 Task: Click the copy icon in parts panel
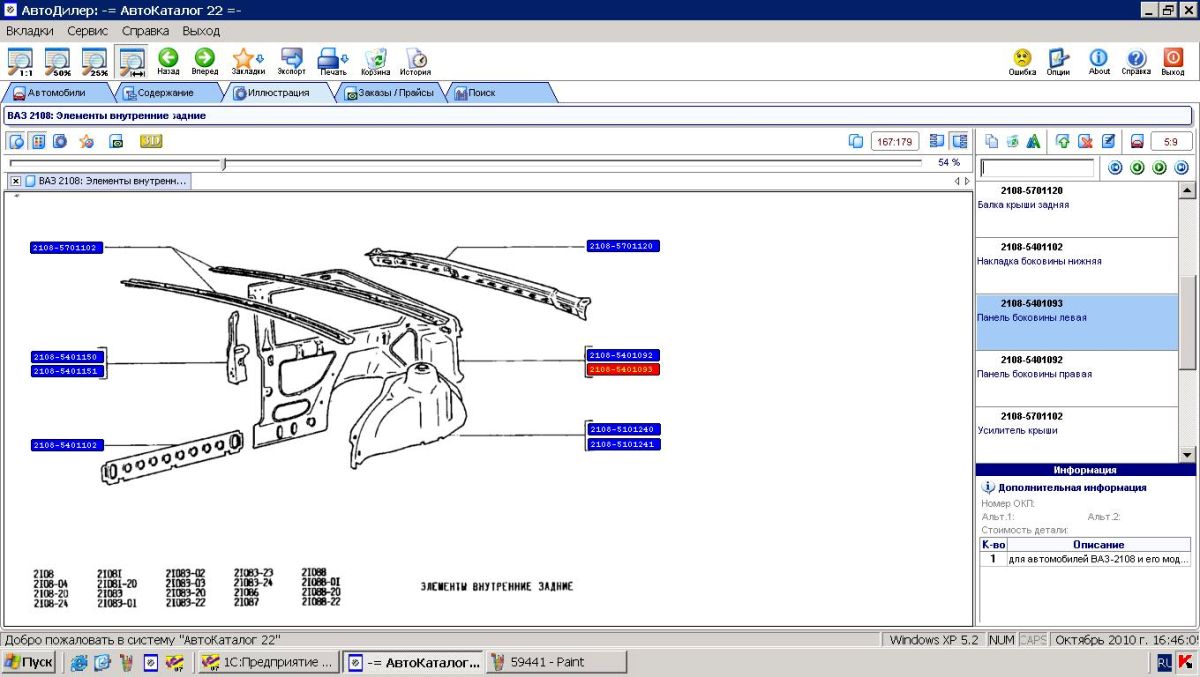(x=992, y=141)
